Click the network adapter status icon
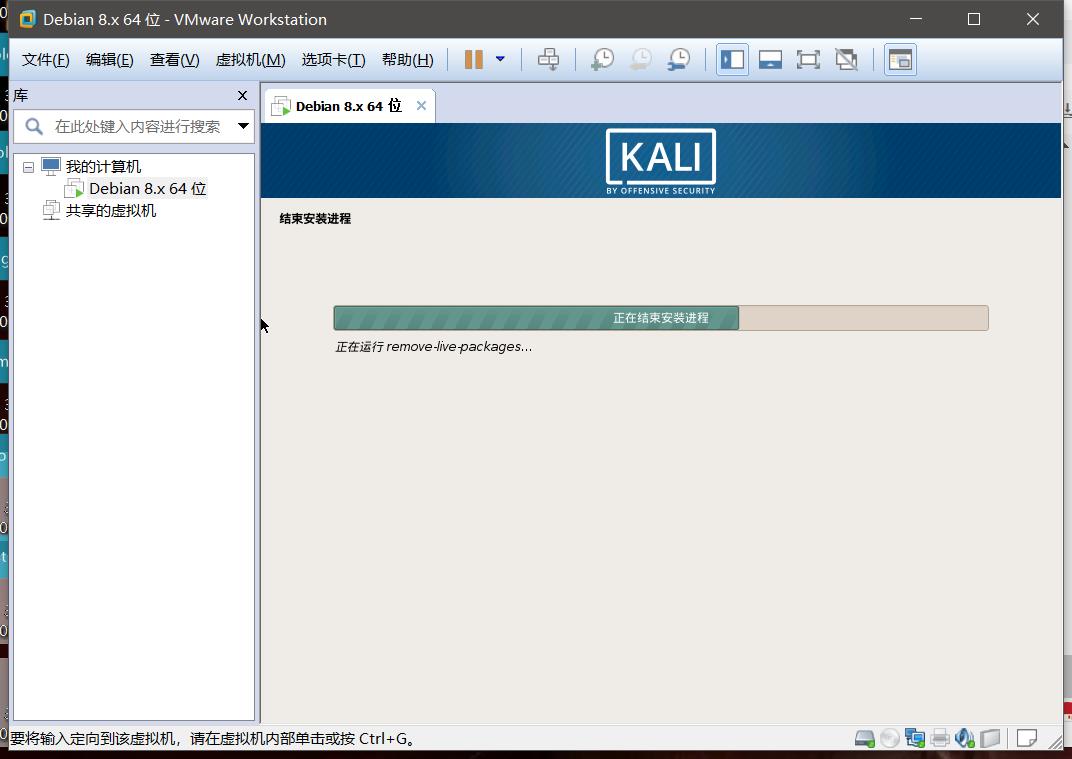Viewport: 1072px width, 759px height. pyautogui.click(x=915, y=738)
